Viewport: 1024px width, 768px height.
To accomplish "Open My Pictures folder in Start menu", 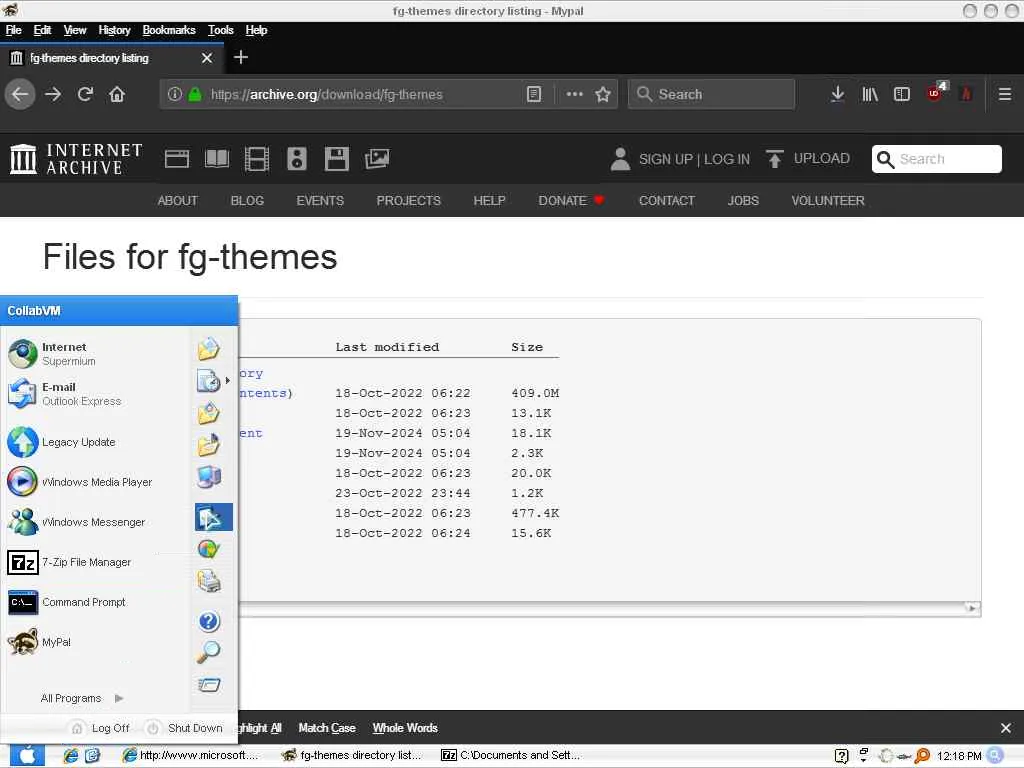I will click(x=208, y=413).
